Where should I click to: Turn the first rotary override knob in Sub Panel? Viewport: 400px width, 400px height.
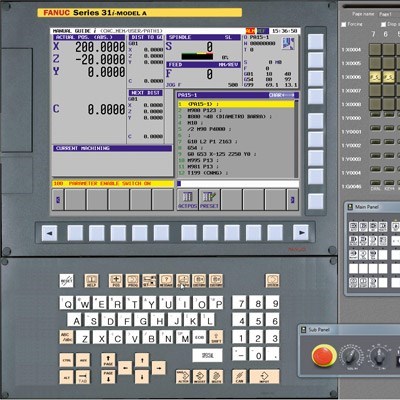(x=351, y=357)
